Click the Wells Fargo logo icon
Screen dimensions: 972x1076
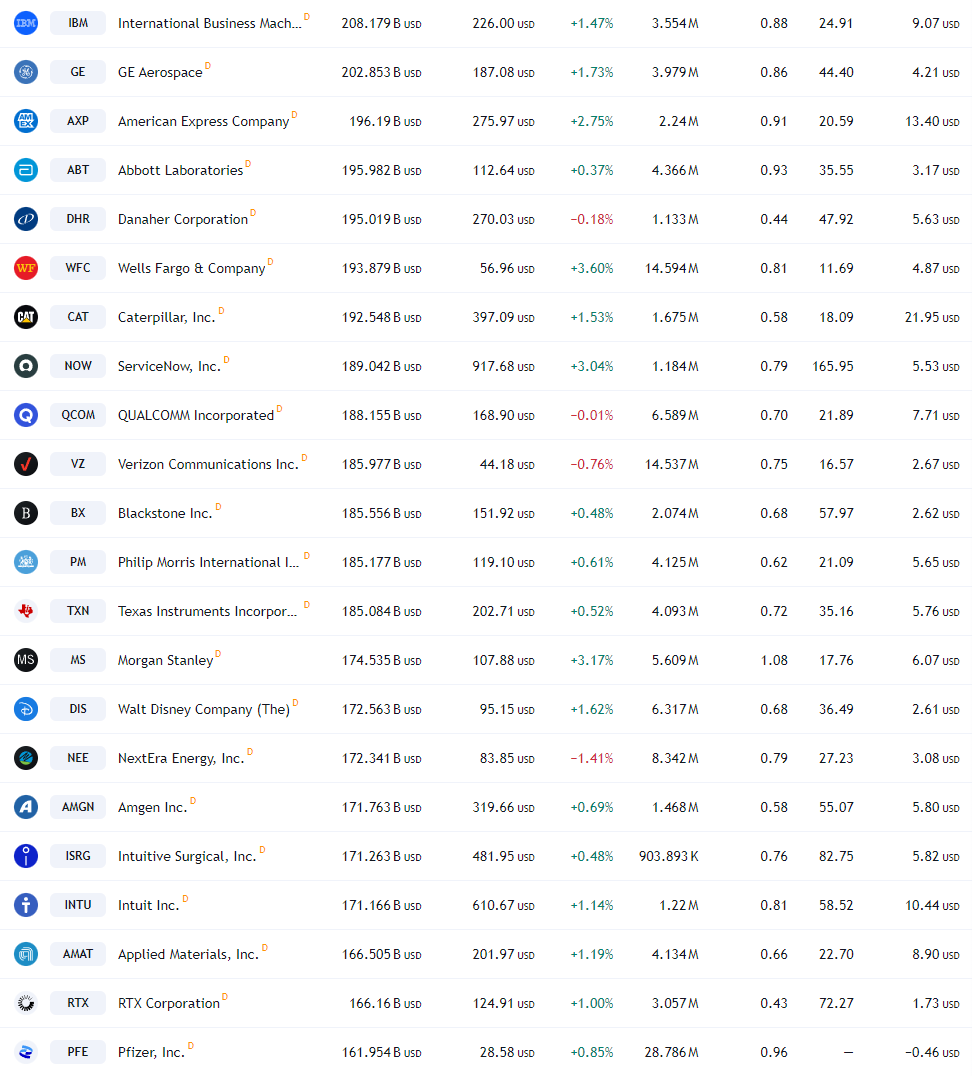pos(26,268)
